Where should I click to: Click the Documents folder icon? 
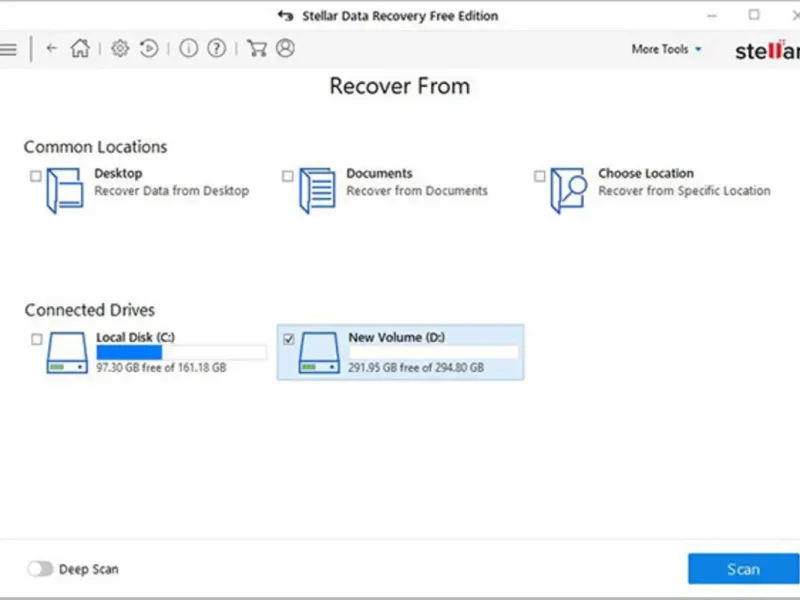tap(317, 190)
